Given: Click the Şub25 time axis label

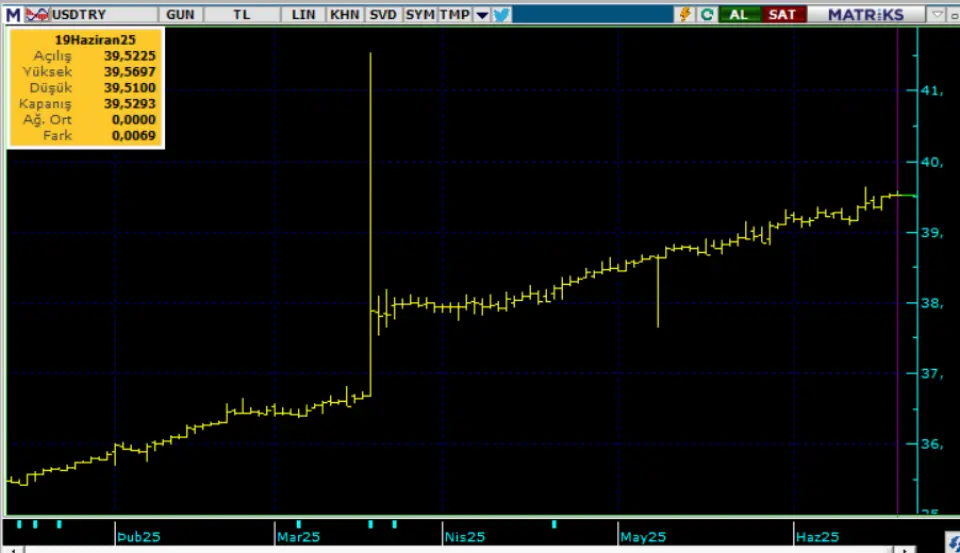Looking at the screenshot, I should coord(138,537).
